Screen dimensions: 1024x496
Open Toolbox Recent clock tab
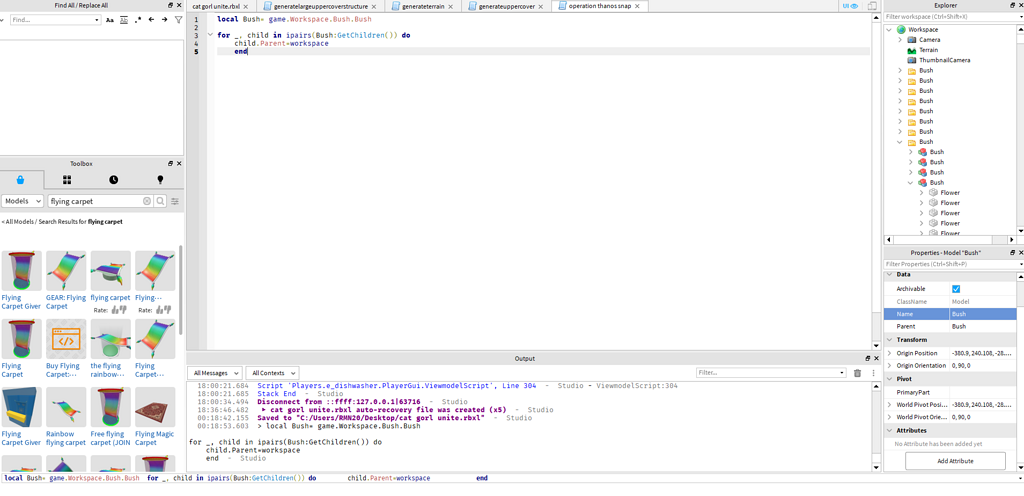click(114, 179)
